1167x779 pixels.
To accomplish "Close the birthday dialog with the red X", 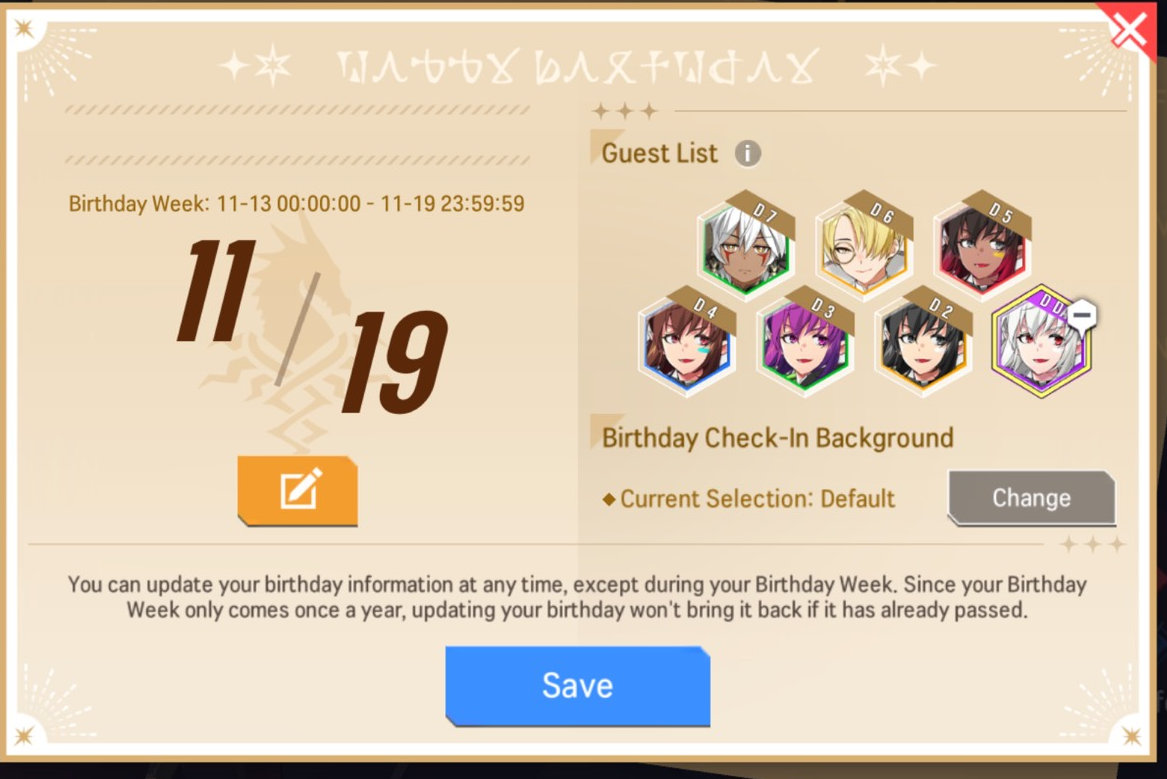I will [1129, 31].
